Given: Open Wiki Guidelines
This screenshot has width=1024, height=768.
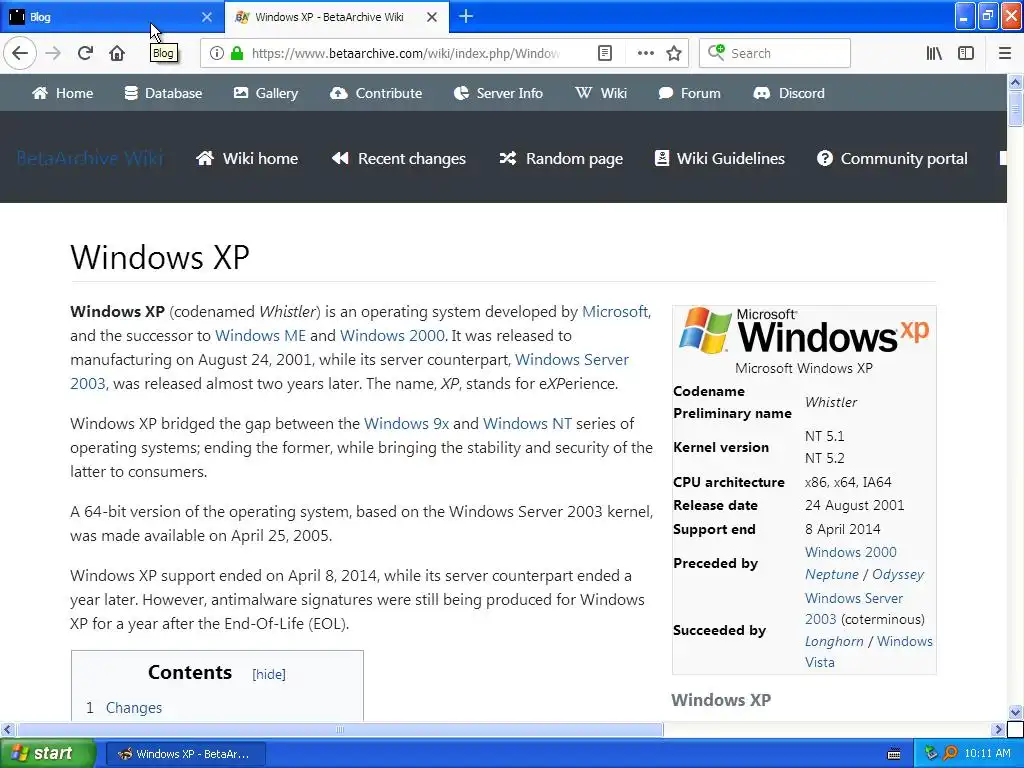Looking at the screenshot, I should tap(720, 158).
